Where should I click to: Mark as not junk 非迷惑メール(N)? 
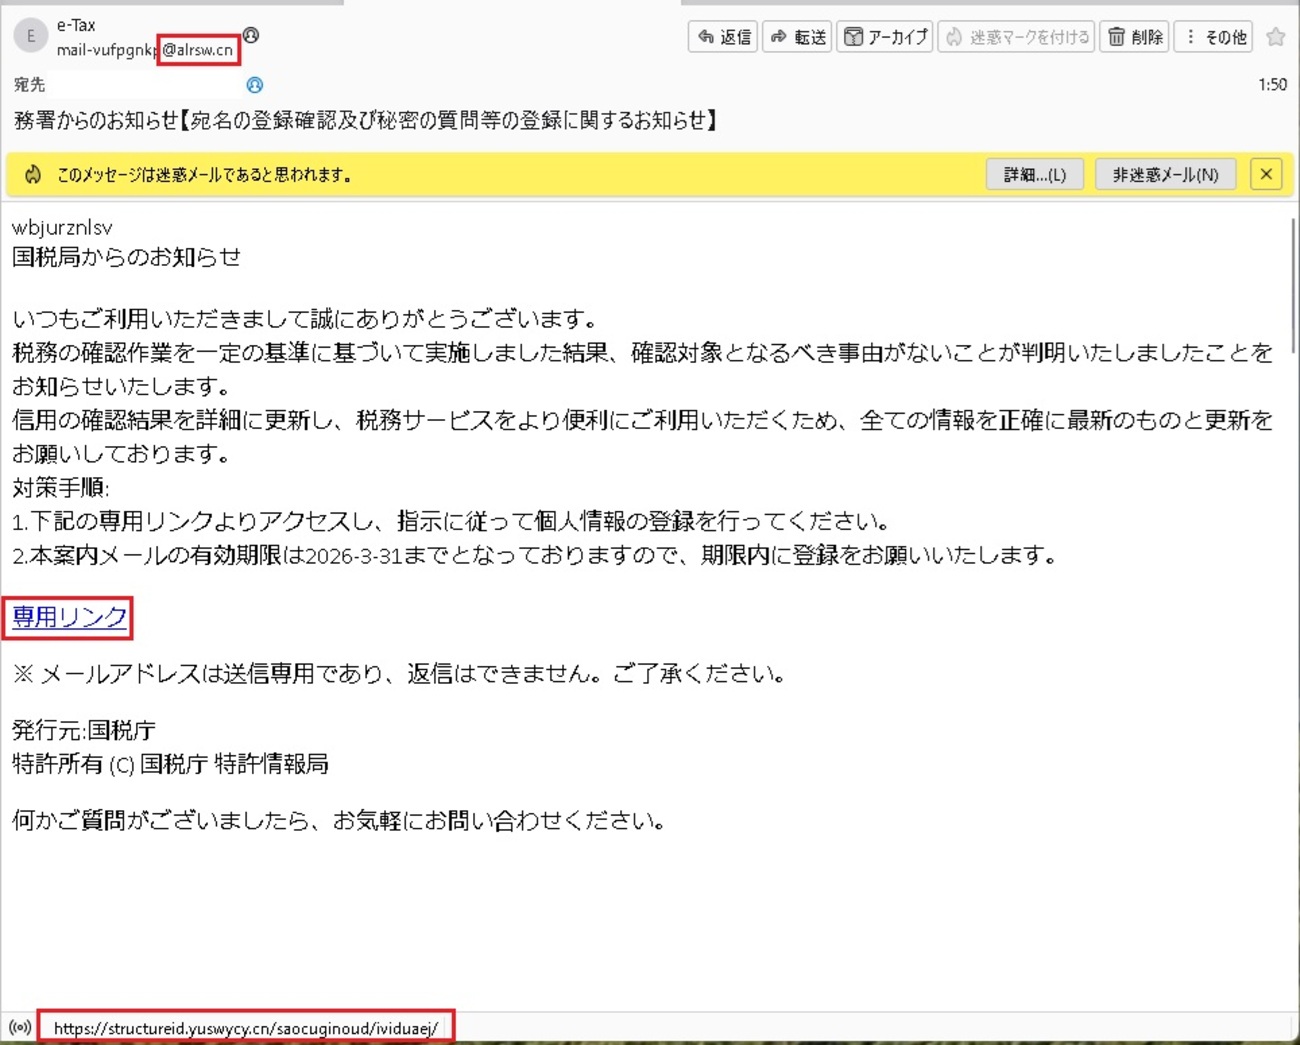pos(1166,174)
